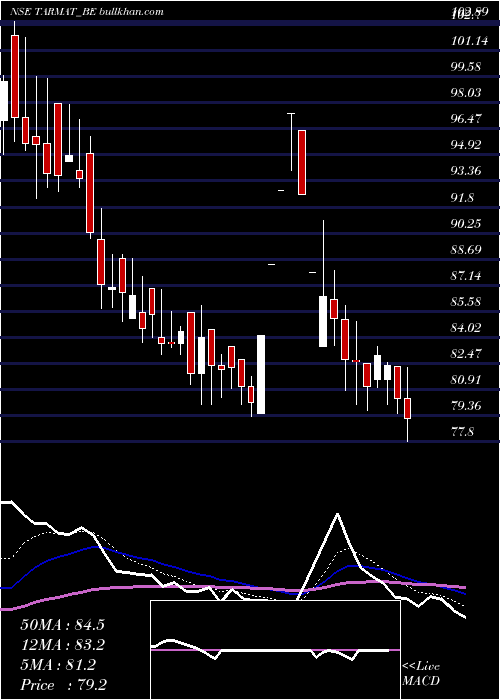500x700 pixels.
Task: Click the 79.36 price axis label
Action: (466, 405)
